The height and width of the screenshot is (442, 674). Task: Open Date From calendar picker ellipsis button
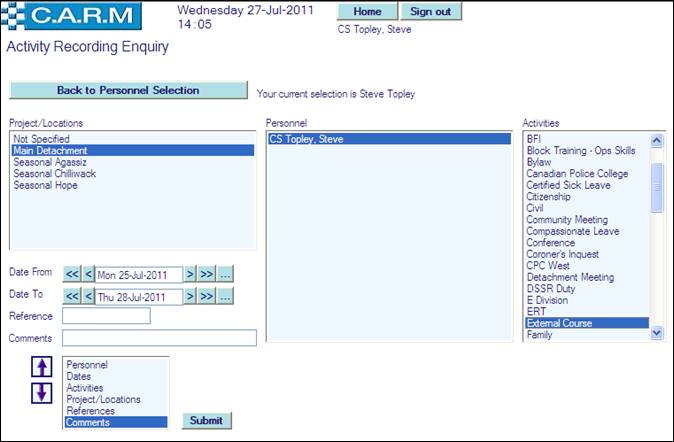coord(225,274)
